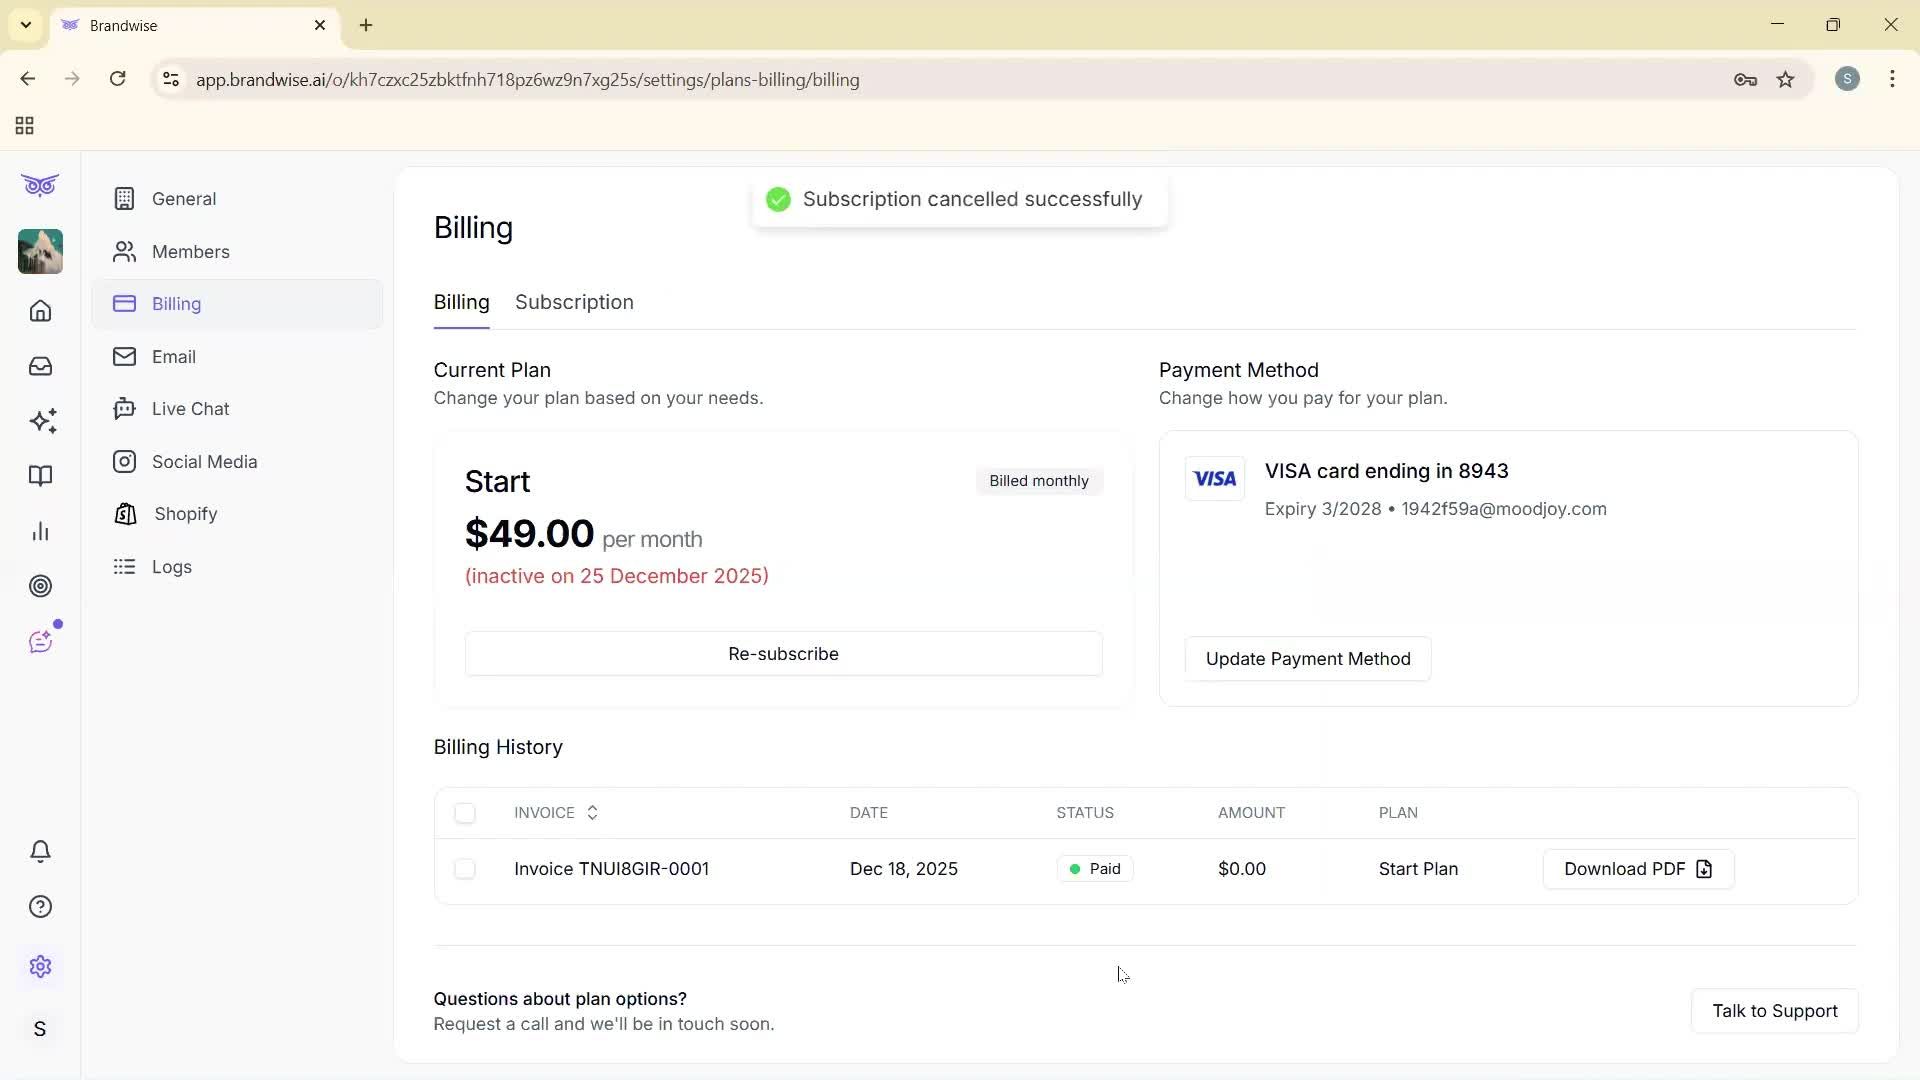Download PDF for the invoice

(1638, 869)
